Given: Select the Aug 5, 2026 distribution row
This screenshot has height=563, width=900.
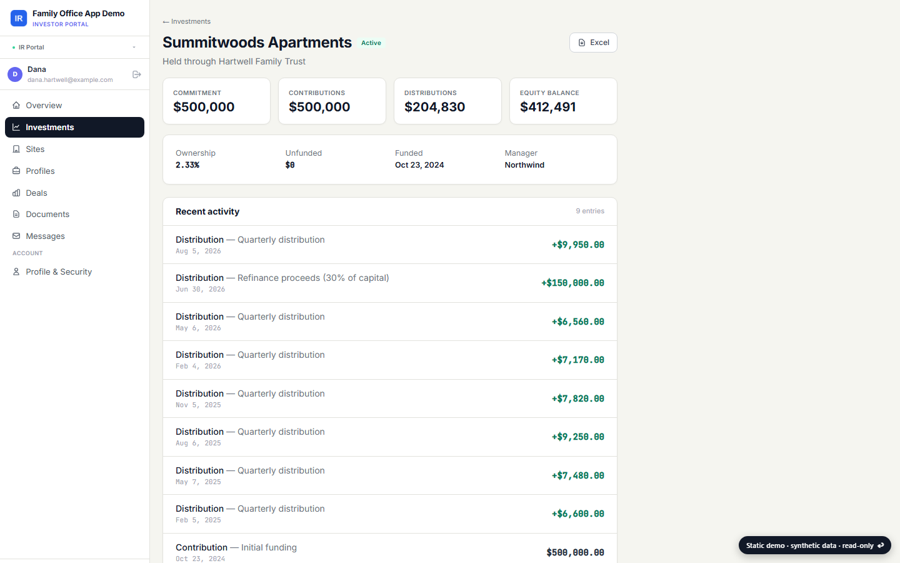Looking at the screenshot, I should click(x=390, y=245).
